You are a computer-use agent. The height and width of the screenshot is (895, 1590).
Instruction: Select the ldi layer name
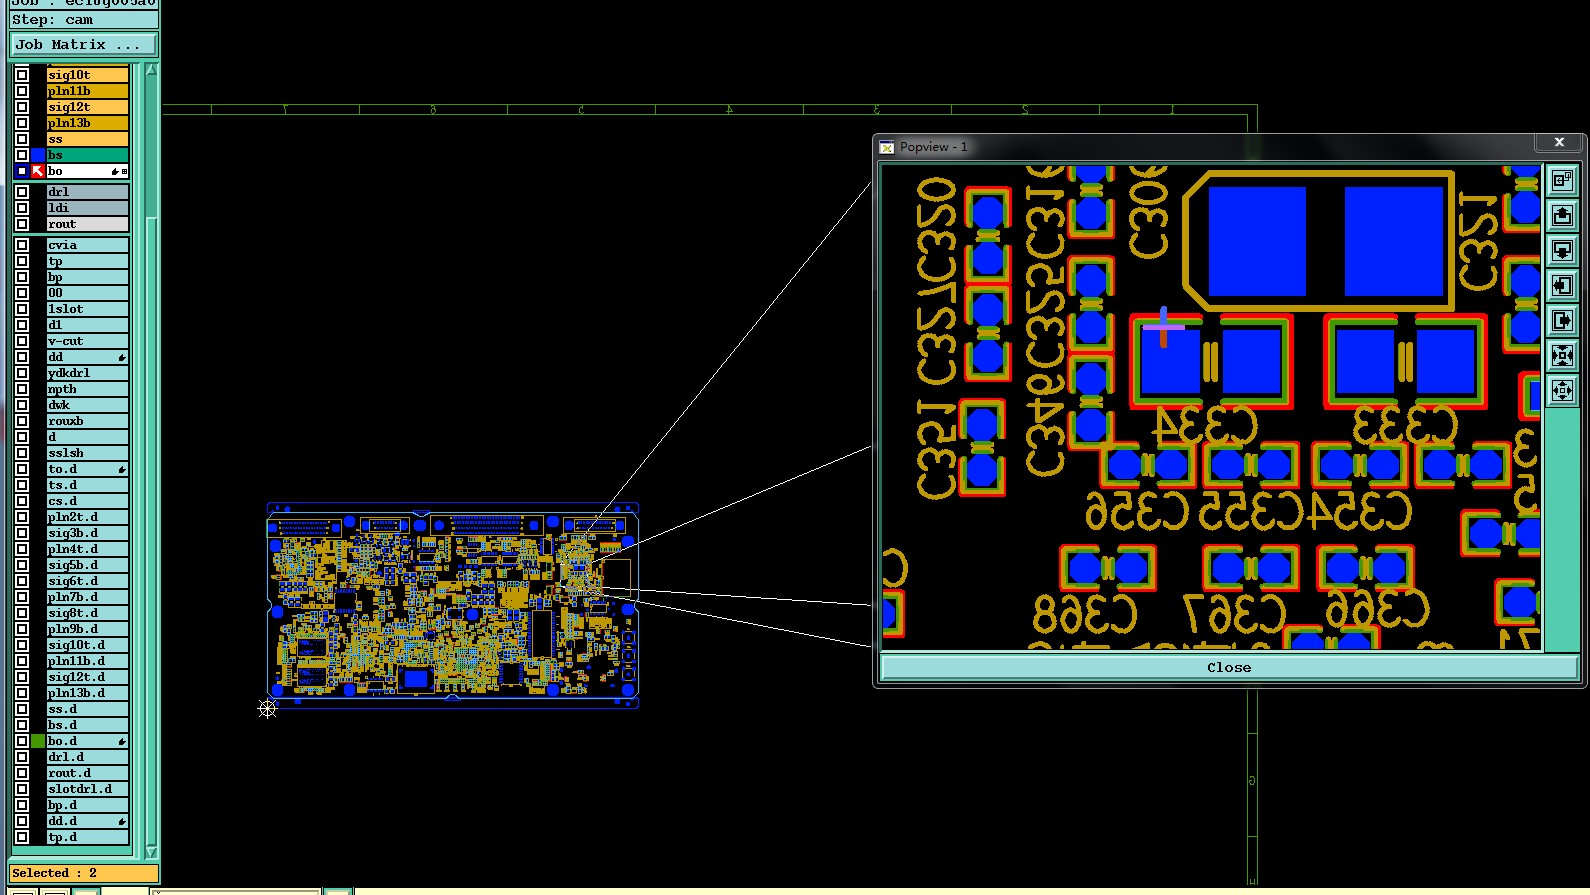tap(87, 208)
